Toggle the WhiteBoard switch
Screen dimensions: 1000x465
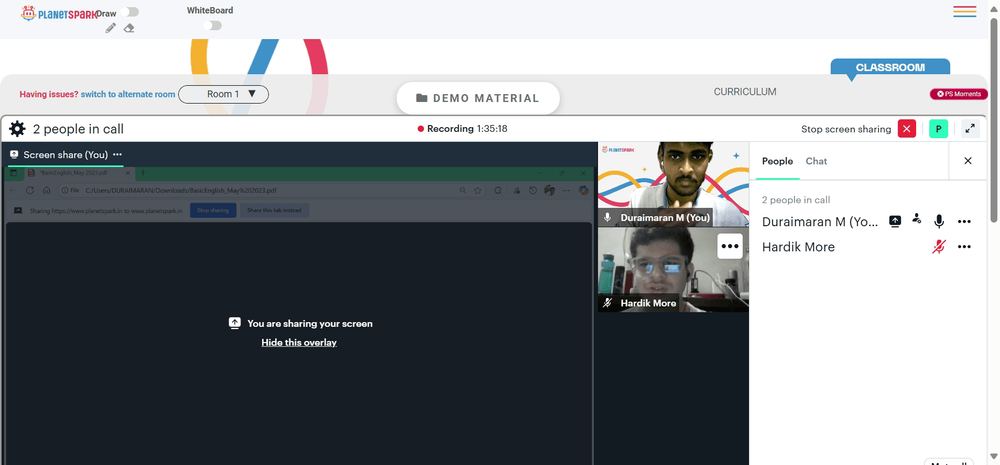[x=212, y=26]
